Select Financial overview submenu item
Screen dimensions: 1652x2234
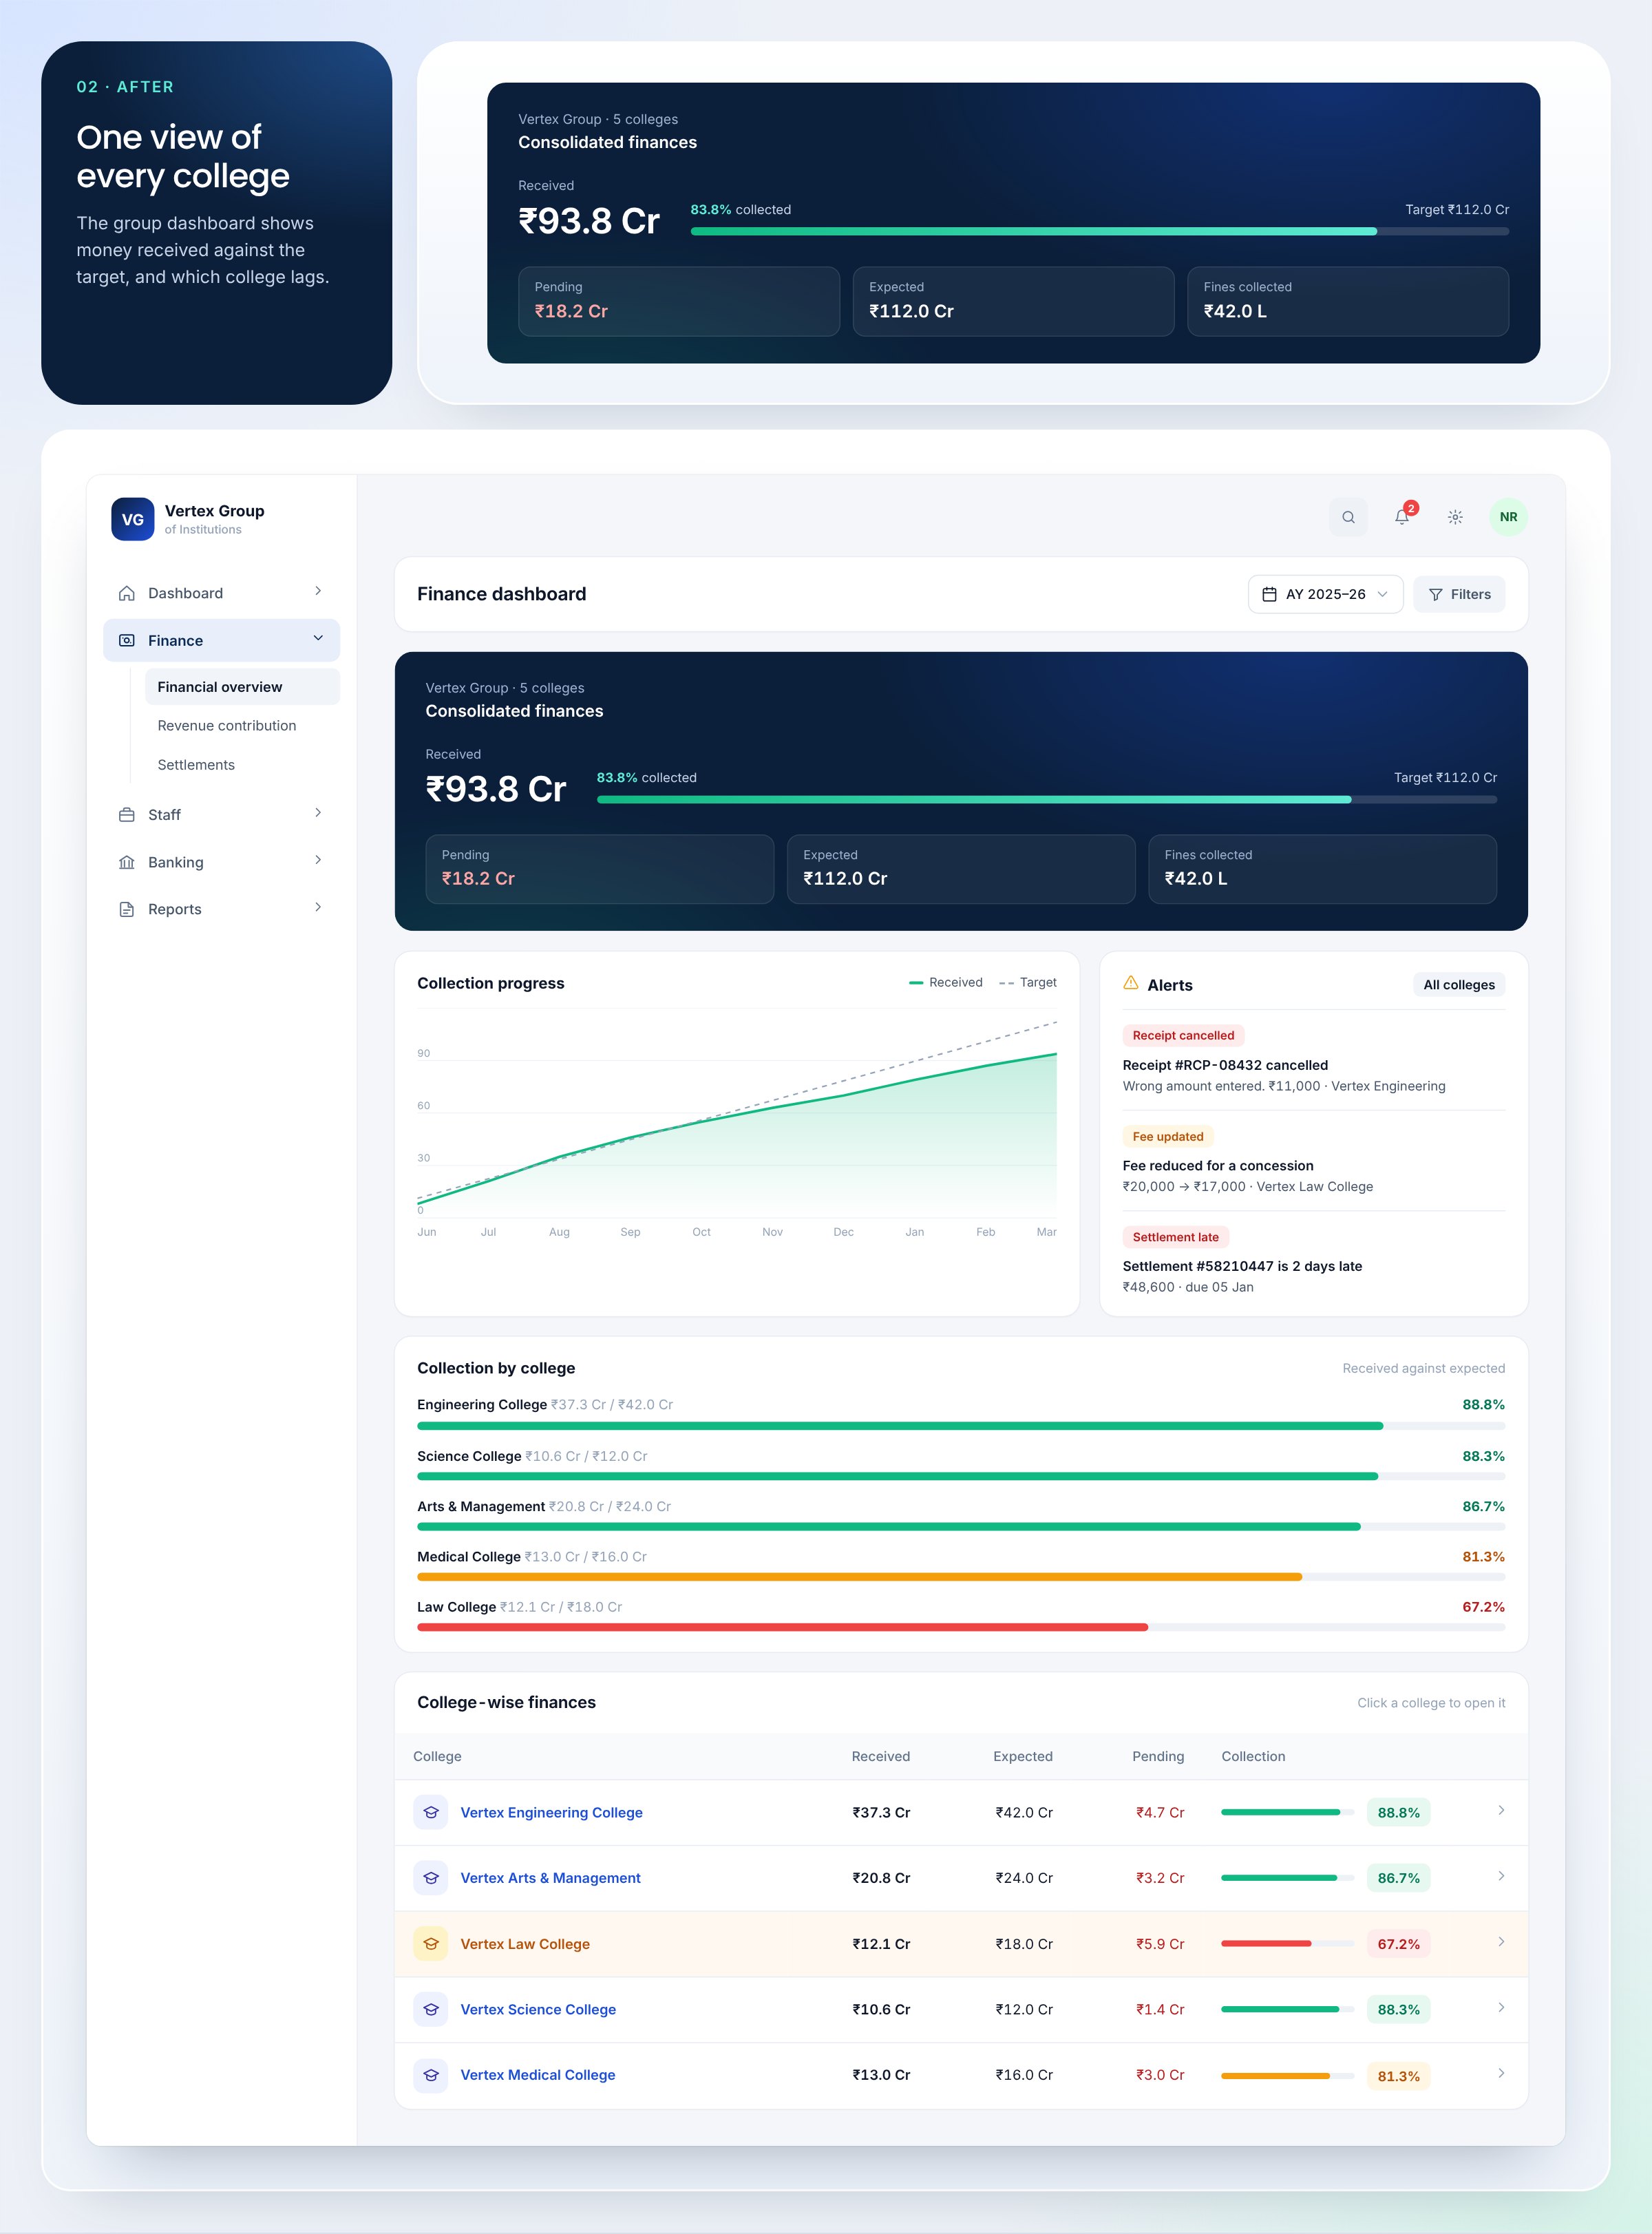click(x=242, y=687)
